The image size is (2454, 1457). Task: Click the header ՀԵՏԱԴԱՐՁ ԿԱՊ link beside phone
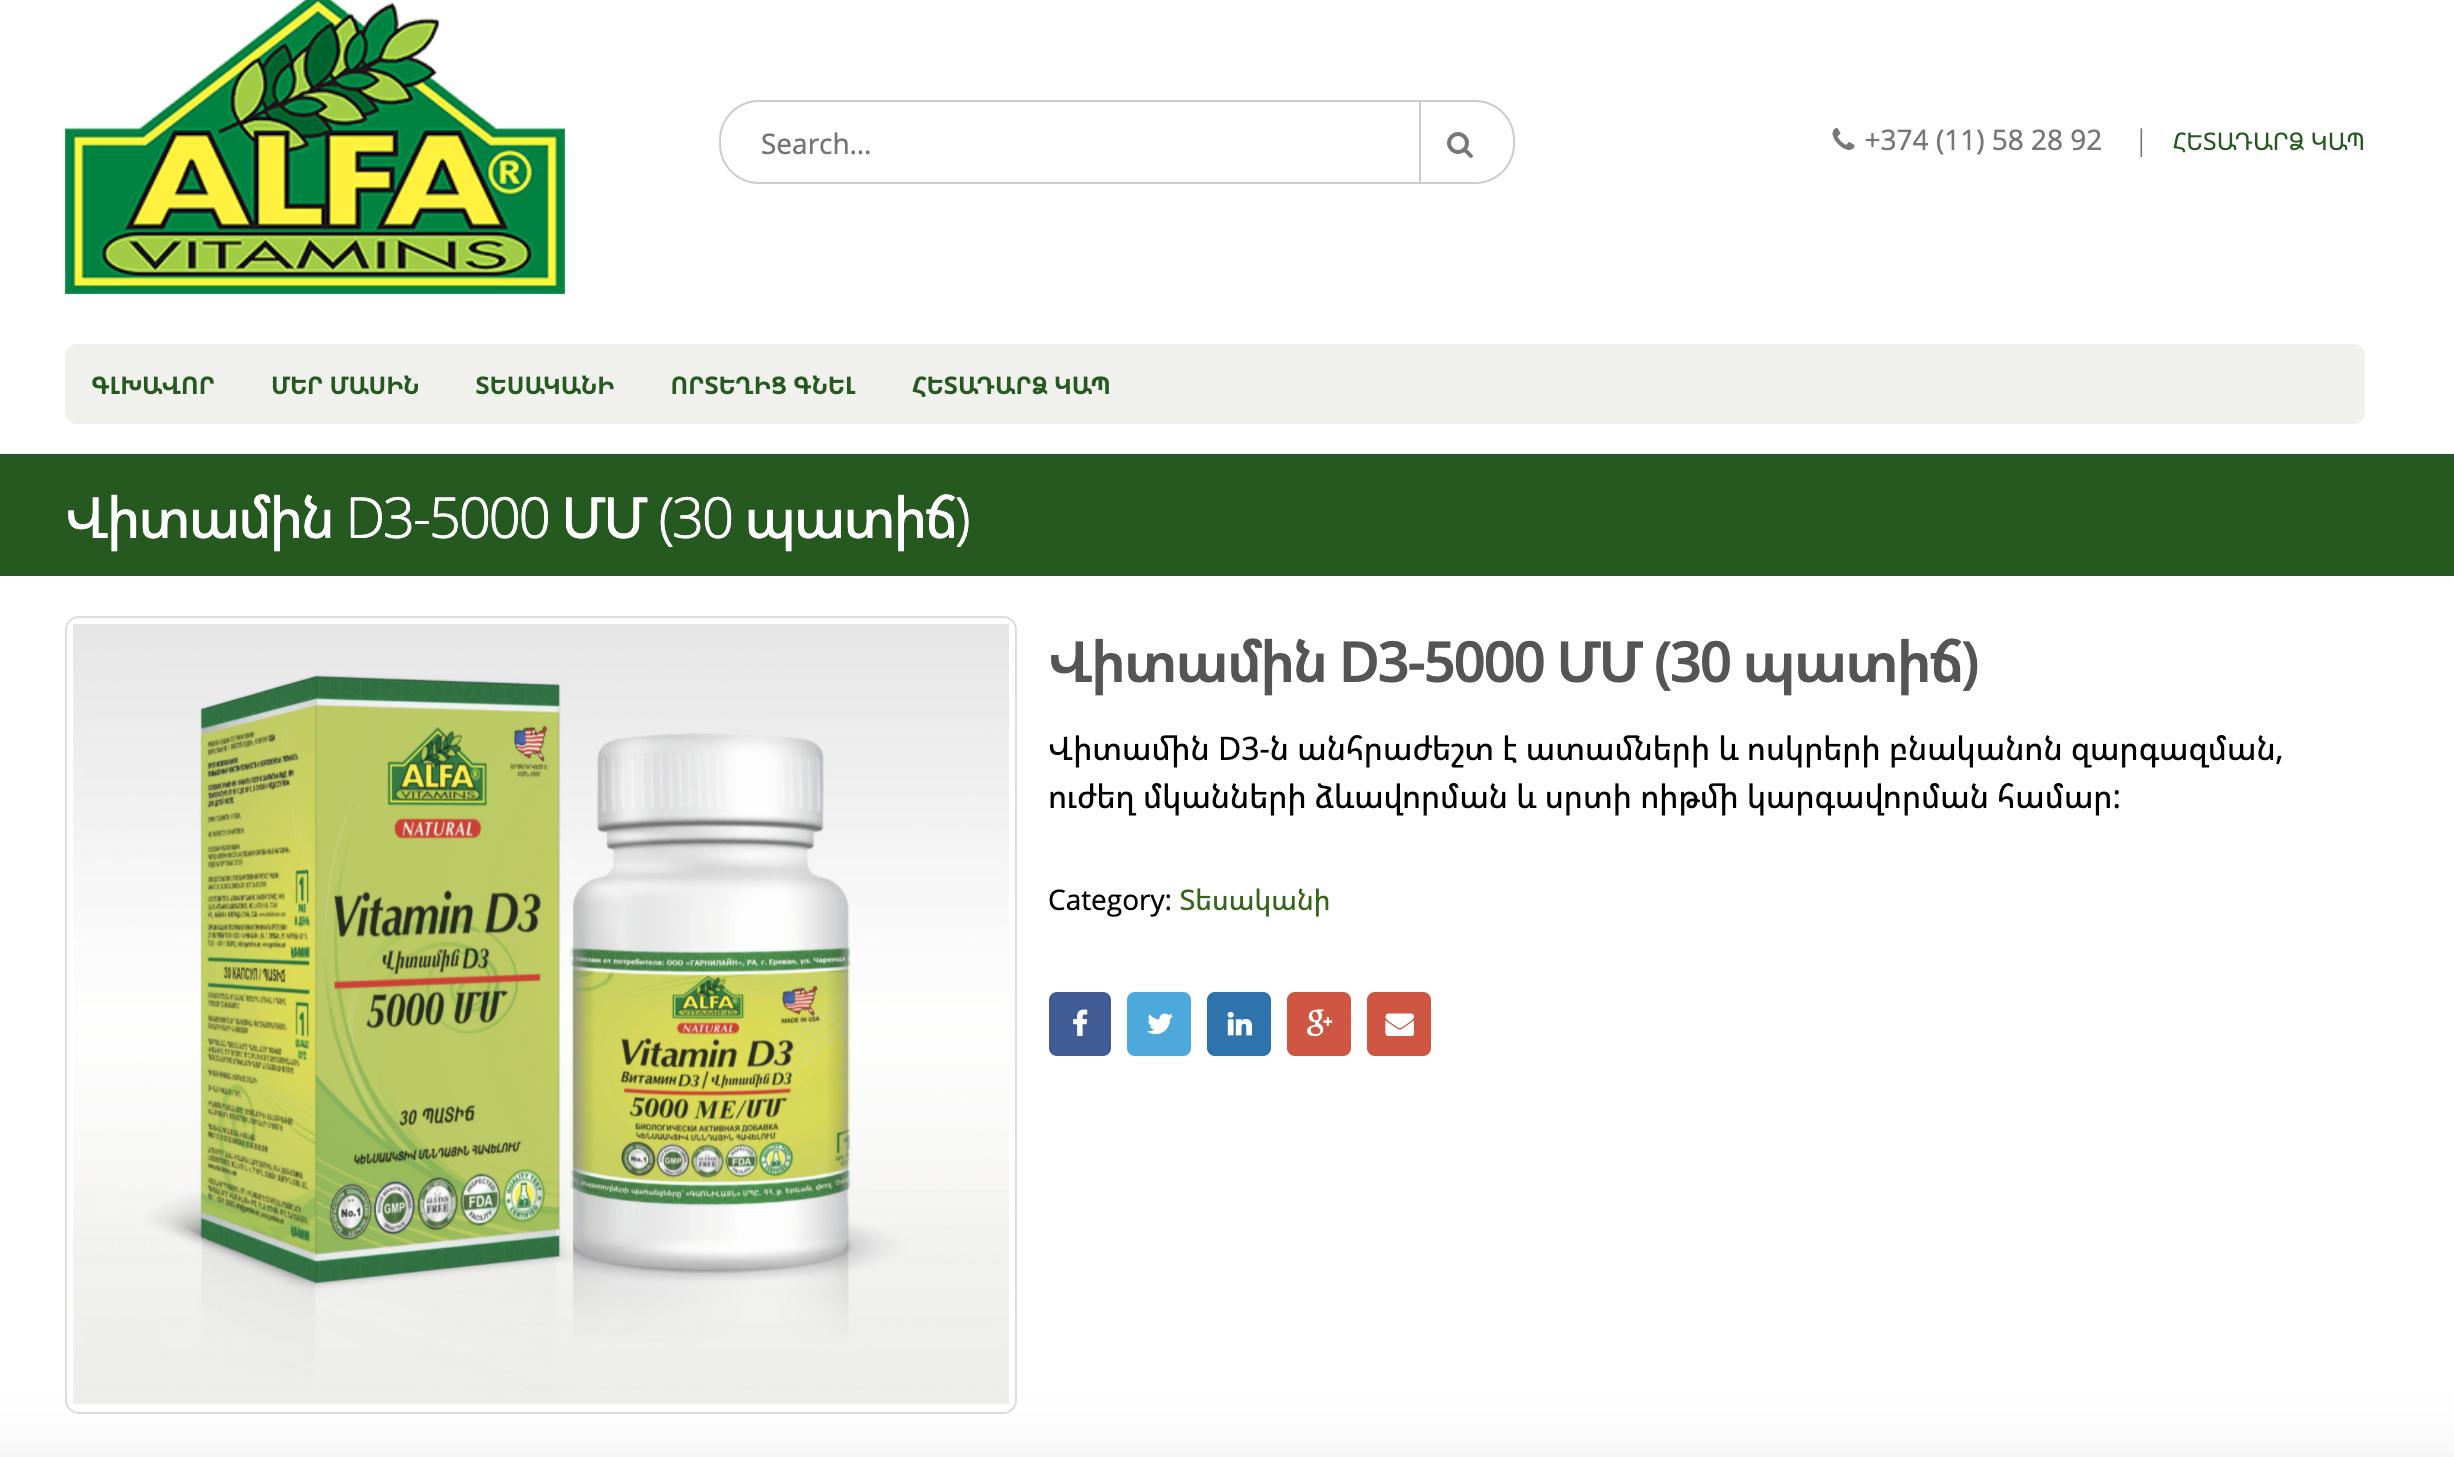(2268, 141)
